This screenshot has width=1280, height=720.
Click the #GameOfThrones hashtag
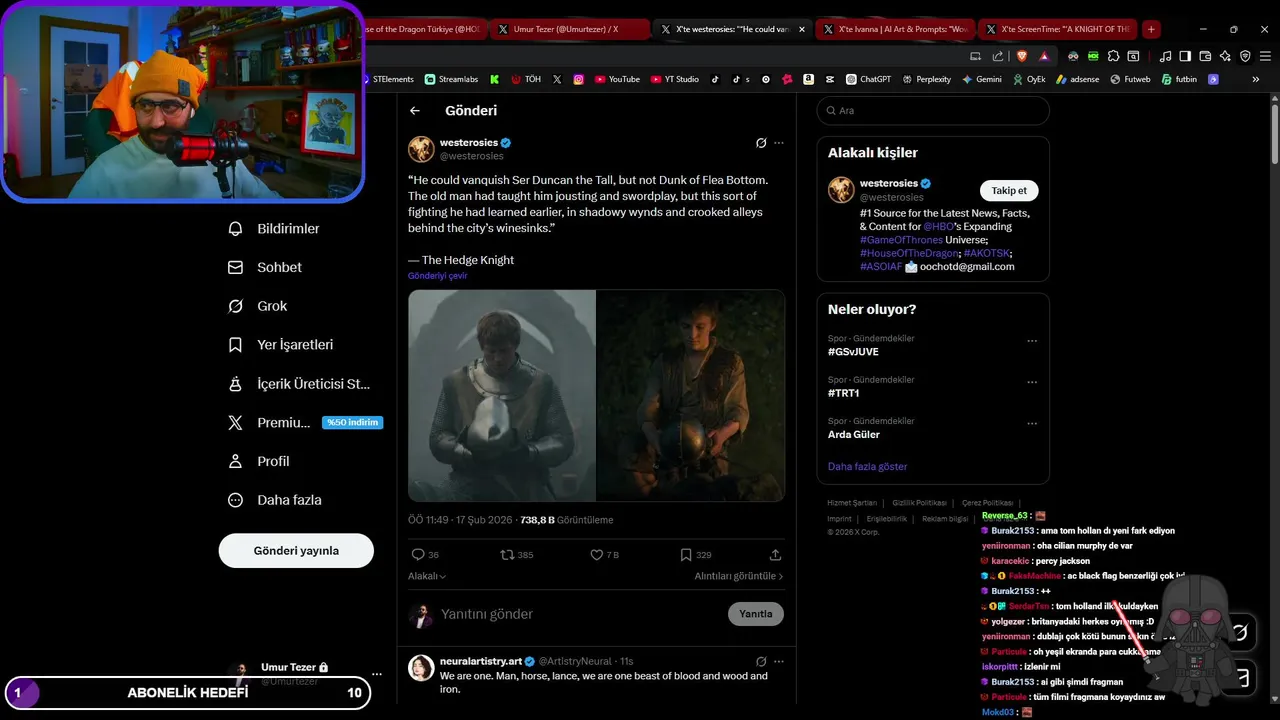tap(902, 240)
